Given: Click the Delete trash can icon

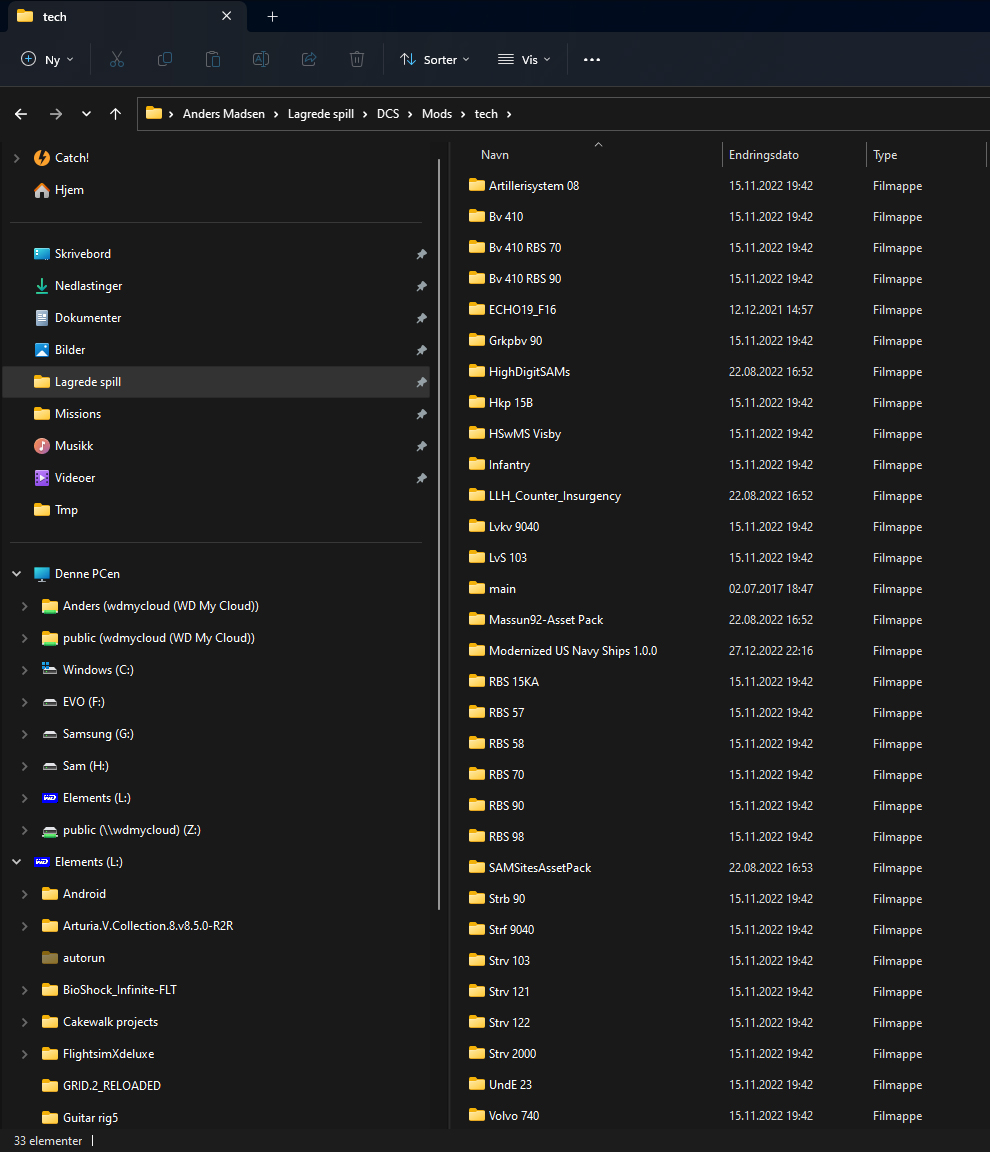Looking at the screenshot, I should point(357,60).
